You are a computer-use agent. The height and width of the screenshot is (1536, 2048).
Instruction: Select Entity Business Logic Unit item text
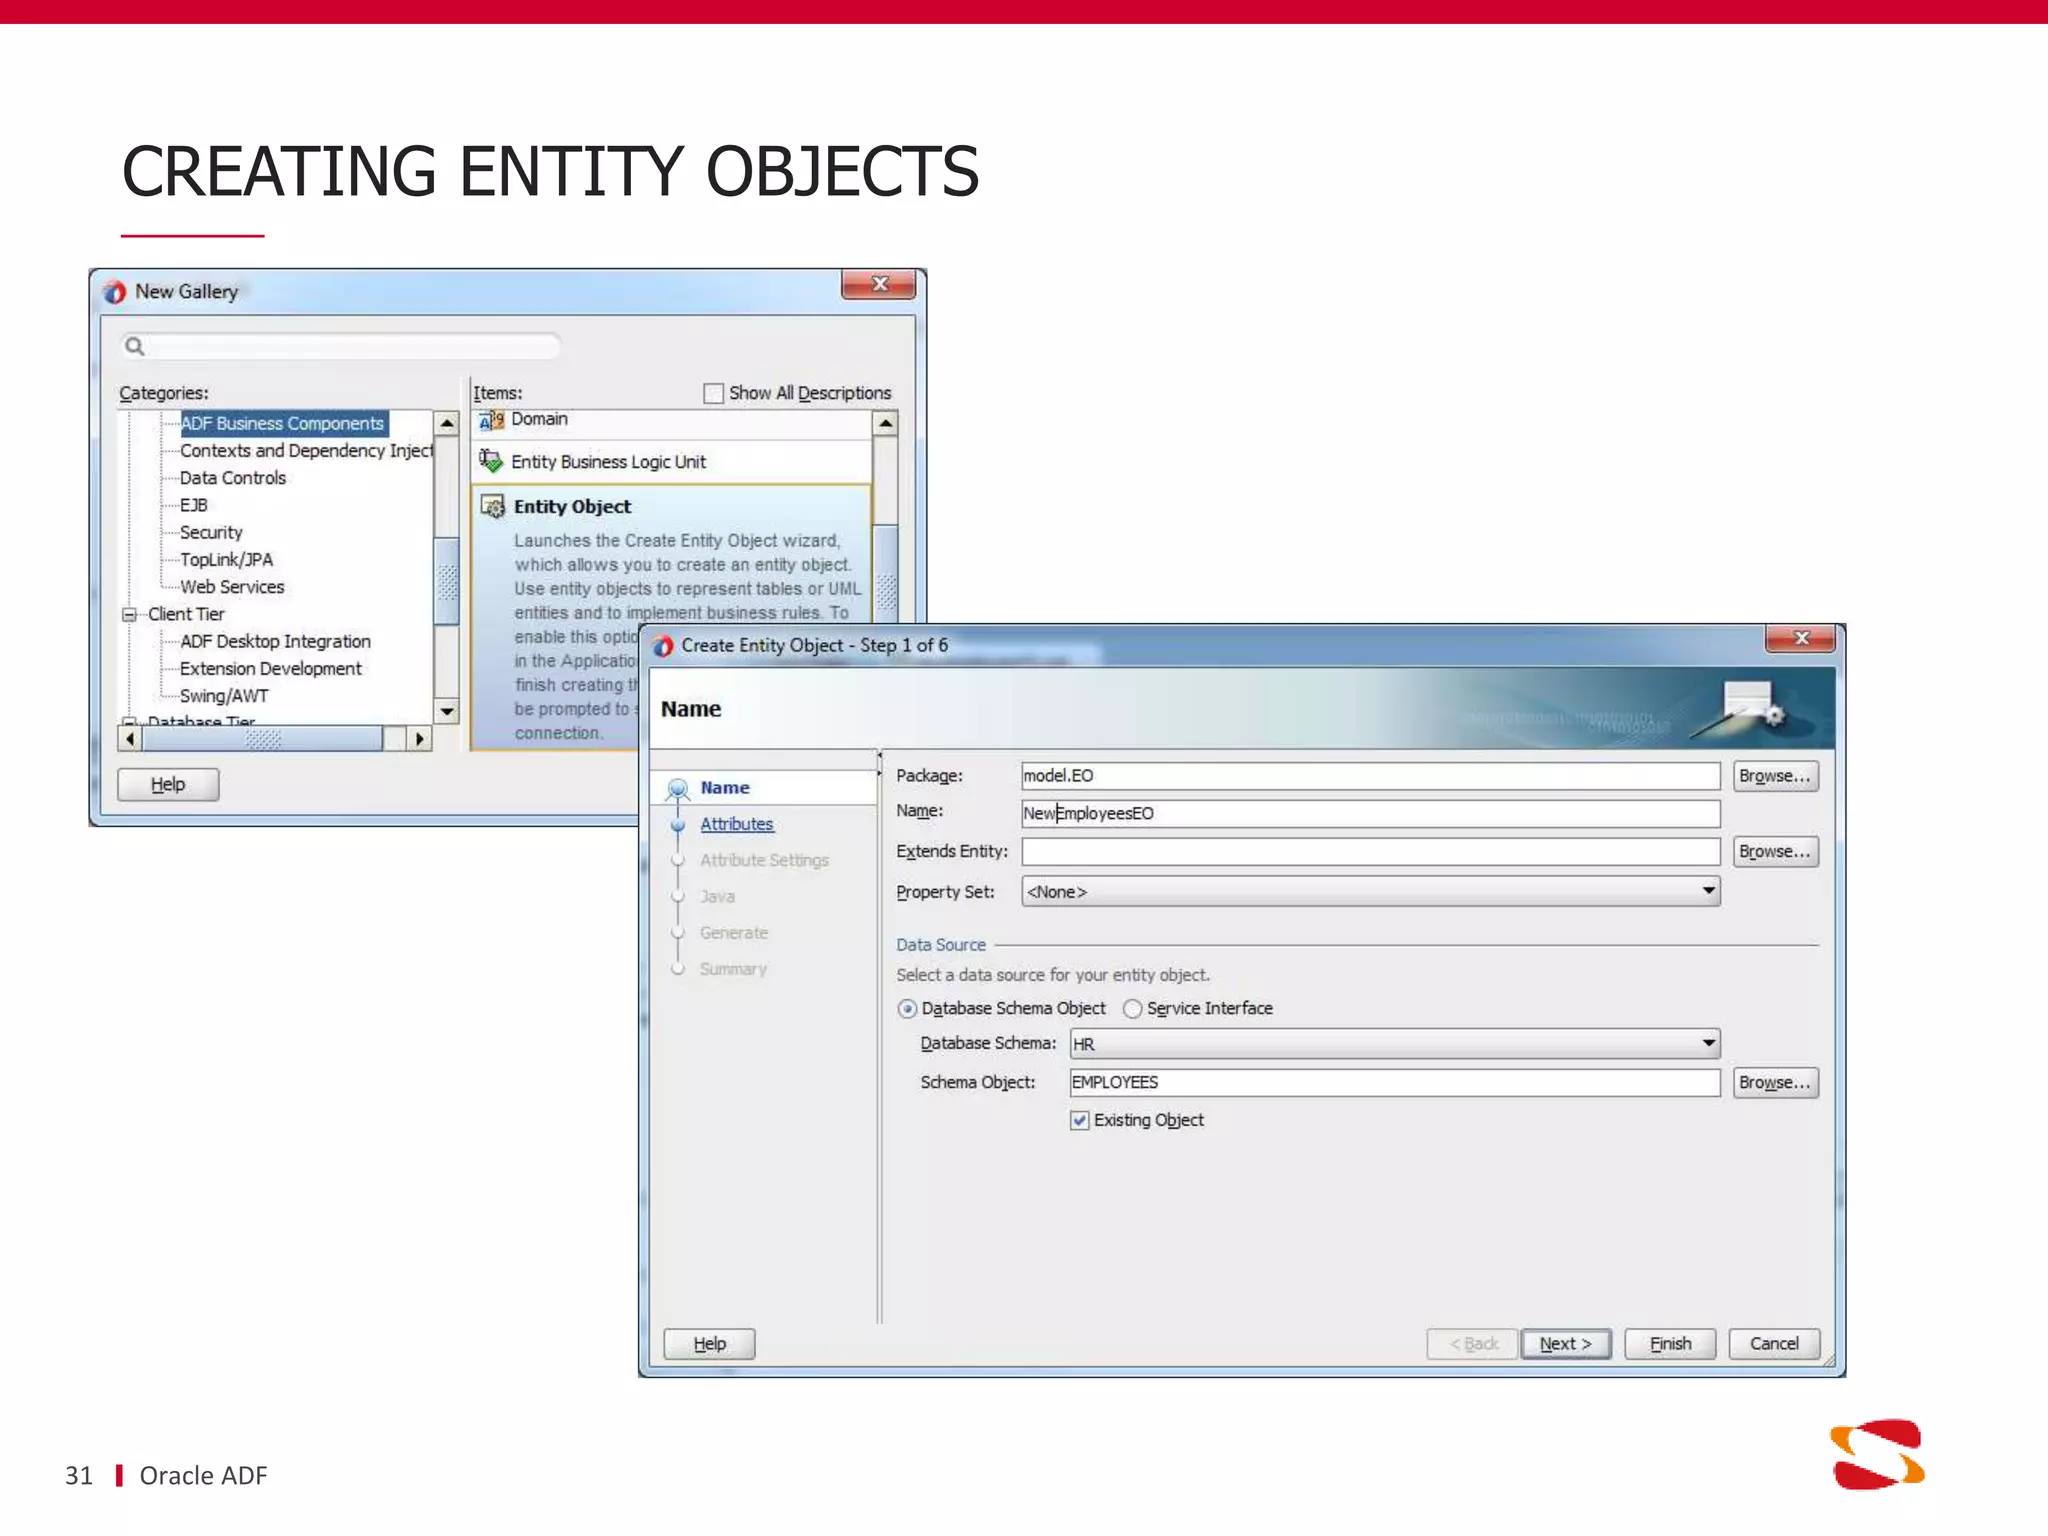(608, 462)
